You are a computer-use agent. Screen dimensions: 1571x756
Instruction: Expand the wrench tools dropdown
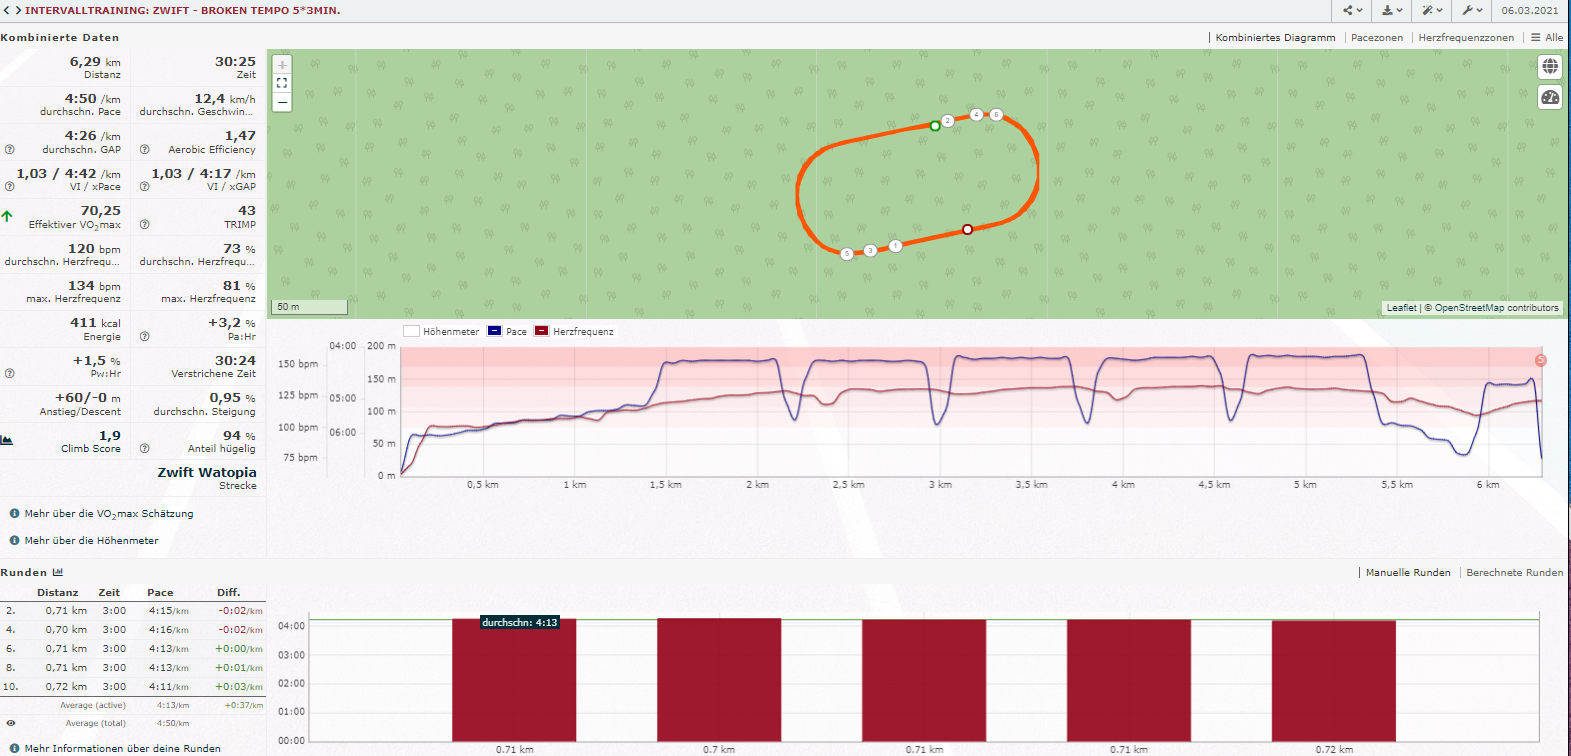1472,10
